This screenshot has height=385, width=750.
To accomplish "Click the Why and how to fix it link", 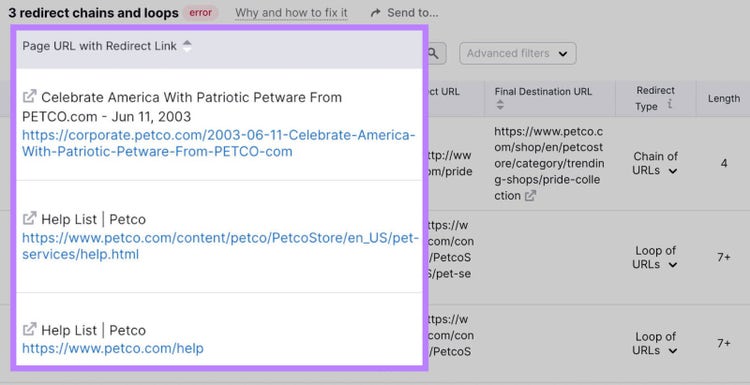I will coord(291,13).
